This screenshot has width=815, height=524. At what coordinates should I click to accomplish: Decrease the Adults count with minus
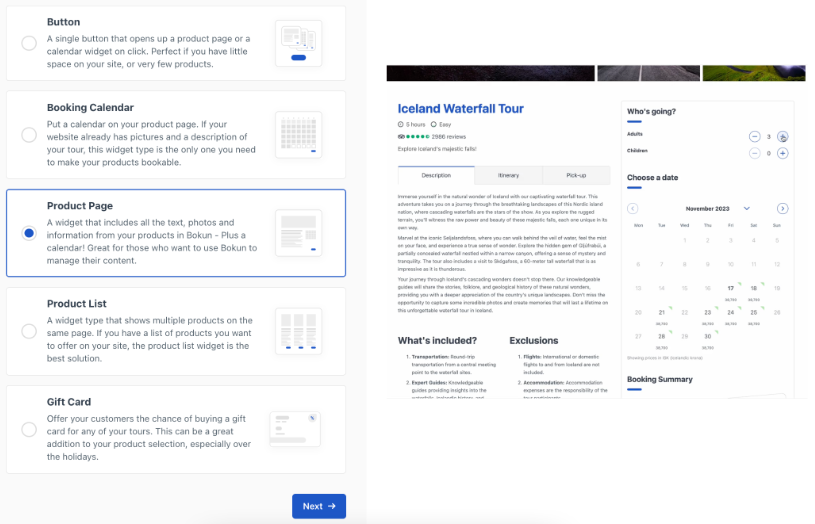click(x=754, y=136)
